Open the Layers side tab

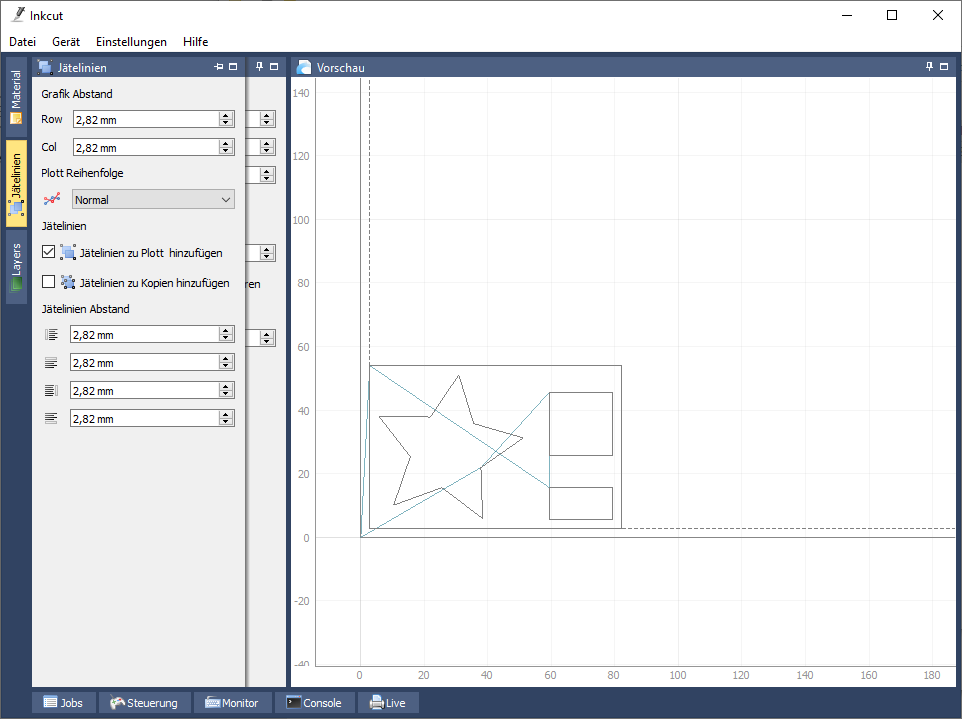(16, 268)
